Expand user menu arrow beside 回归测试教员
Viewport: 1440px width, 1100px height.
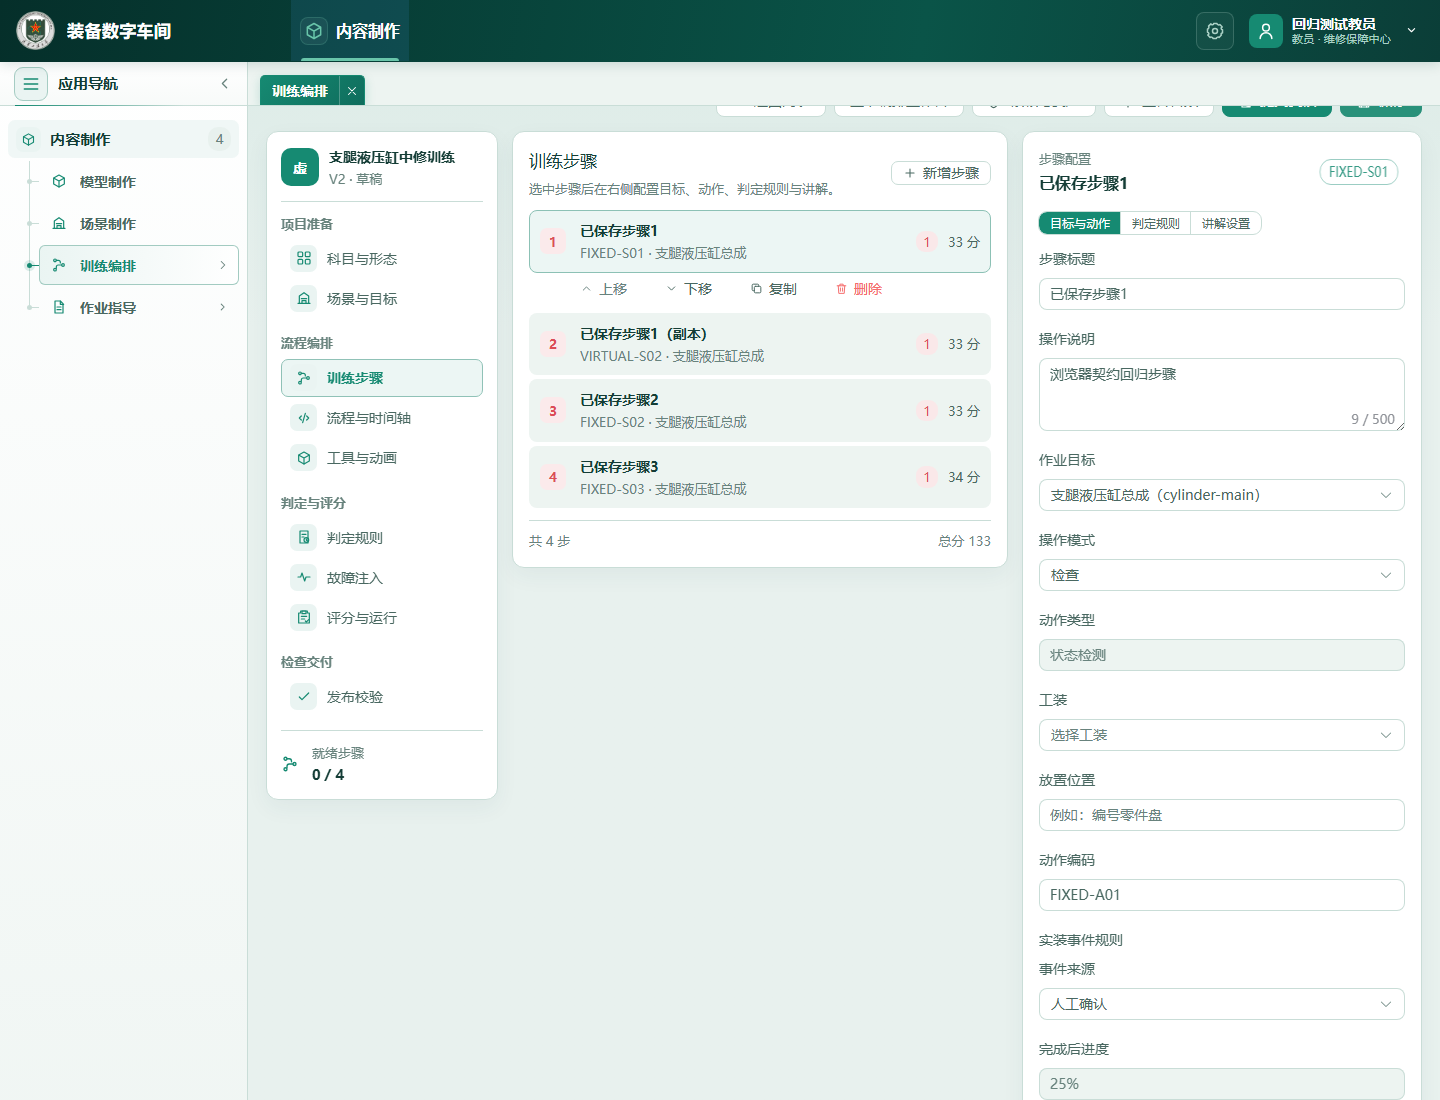(x=1412, y=31)
